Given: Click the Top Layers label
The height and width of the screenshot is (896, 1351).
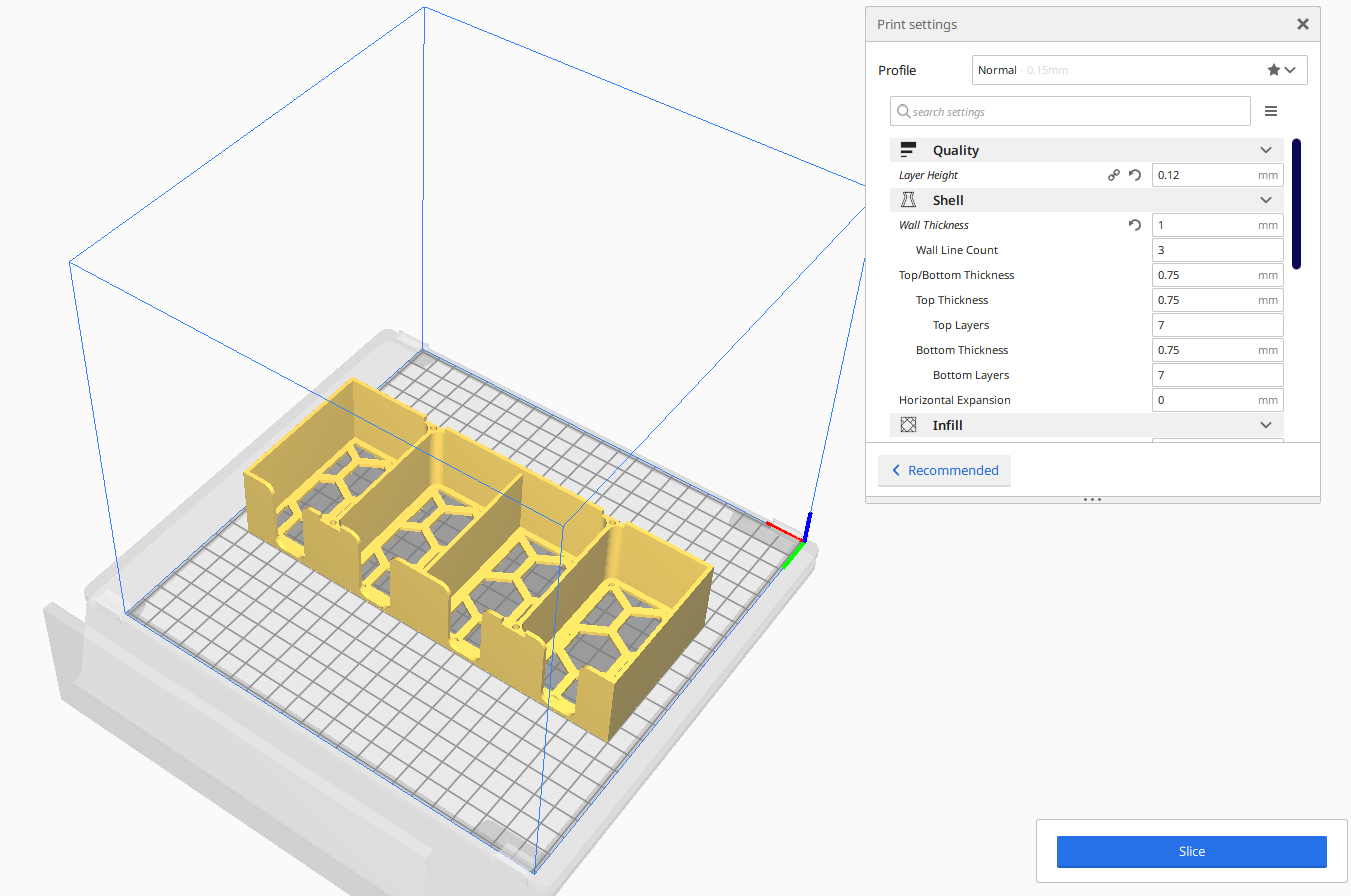Looking at the screenshot, I should point(961,325).
